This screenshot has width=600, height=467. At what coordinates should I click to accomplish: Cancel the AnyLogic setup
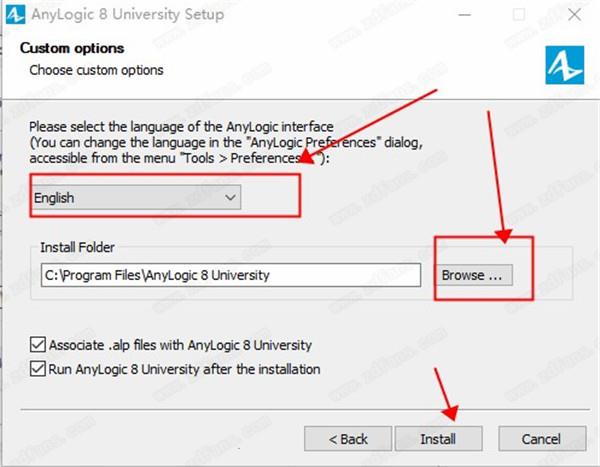tap(542, 439)
